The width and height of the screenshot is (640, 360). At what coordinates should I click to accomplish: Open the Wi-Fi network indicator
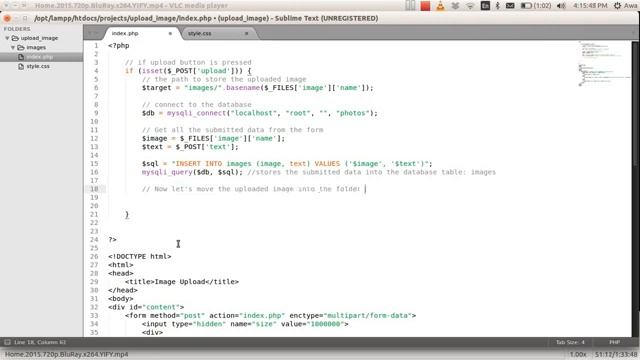point(470,6)
